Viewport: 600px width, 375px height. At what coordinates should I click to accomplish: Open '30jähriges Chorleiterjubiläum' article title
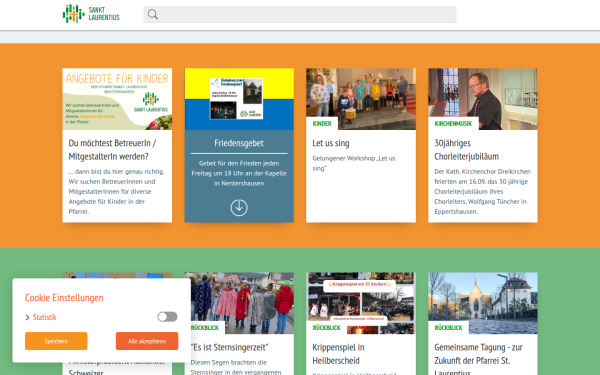pyautogui.click(x=466, y=150)
